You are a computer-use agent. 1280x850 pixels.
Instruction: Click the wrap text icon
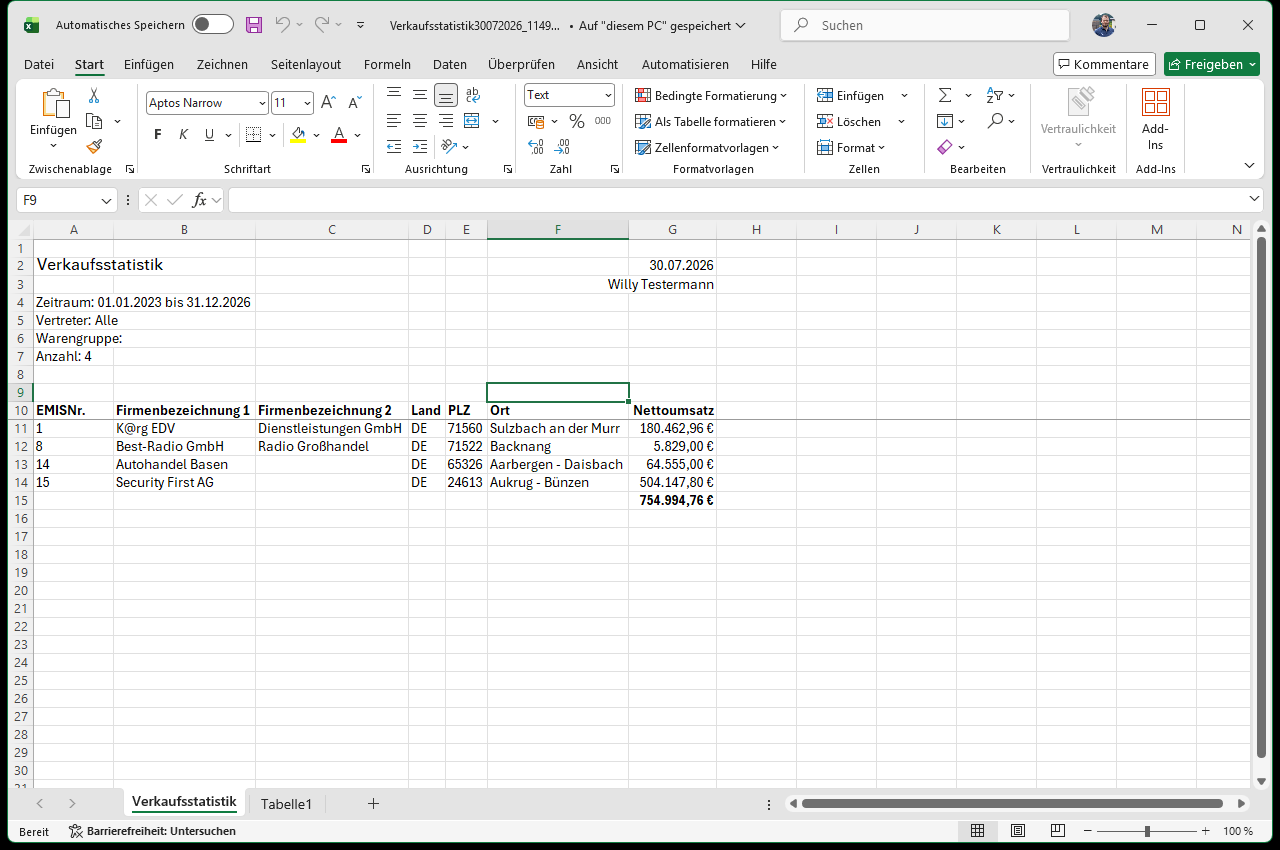(x=472, y=95)
